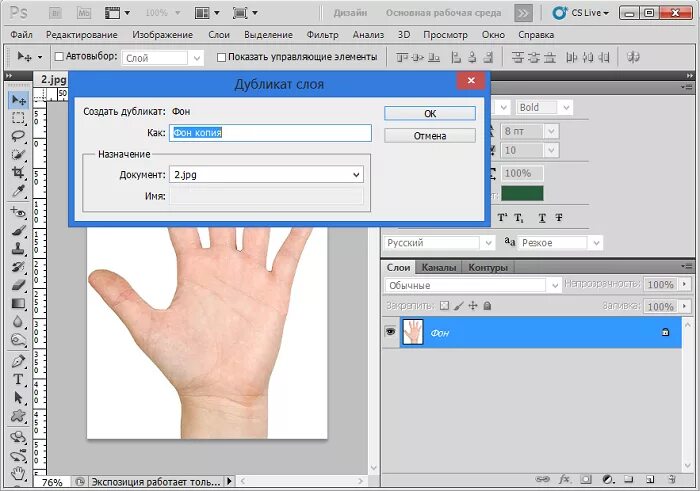
Task: Launch Mini Bridge from top bar
Action: coord(84,13)
